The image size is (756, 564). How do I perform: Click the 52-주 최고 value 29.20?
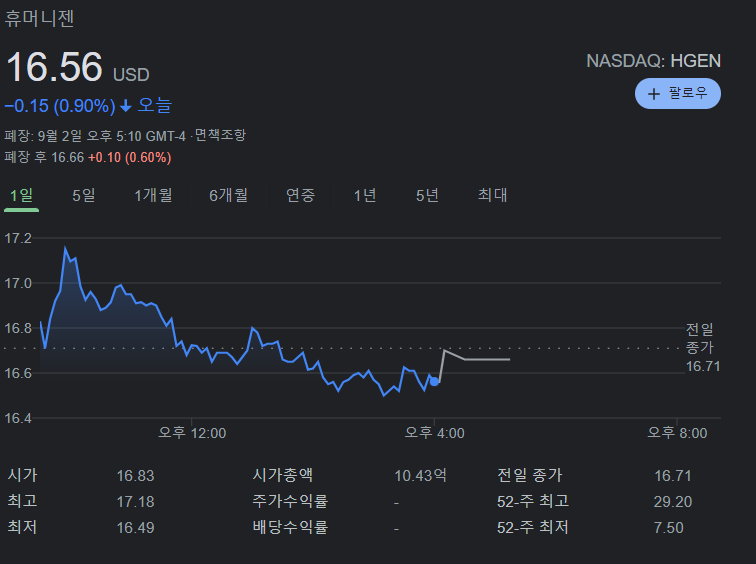[x=673, y=502]
